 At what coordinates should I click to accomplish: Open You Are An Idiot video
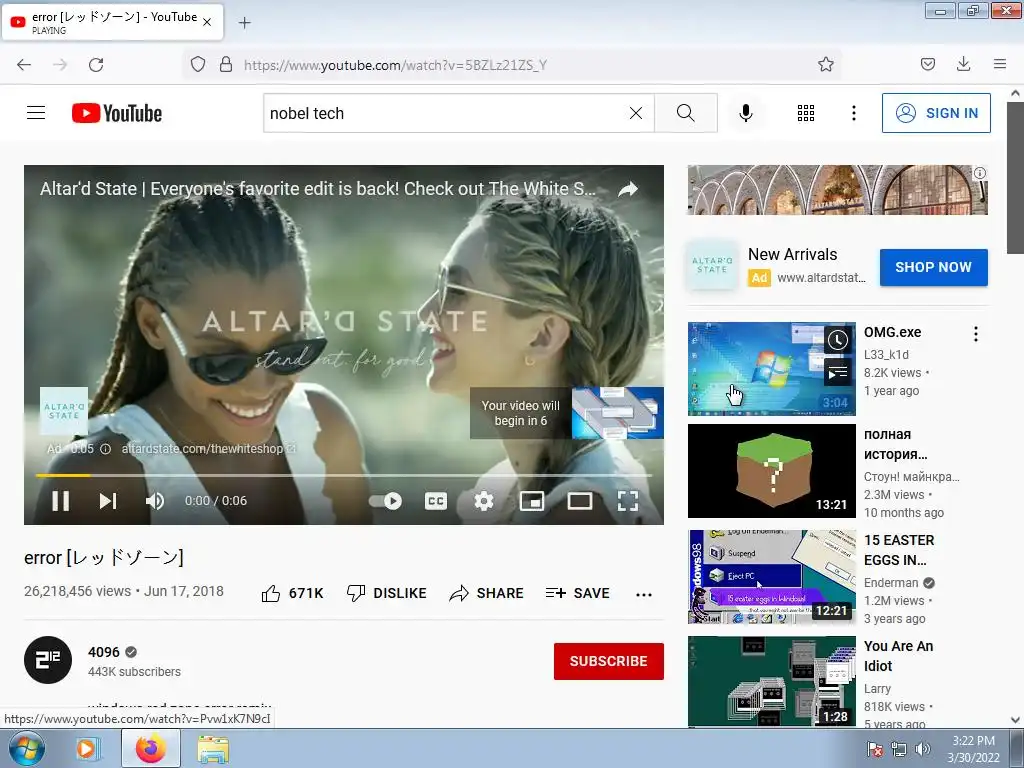coord(771,680)
